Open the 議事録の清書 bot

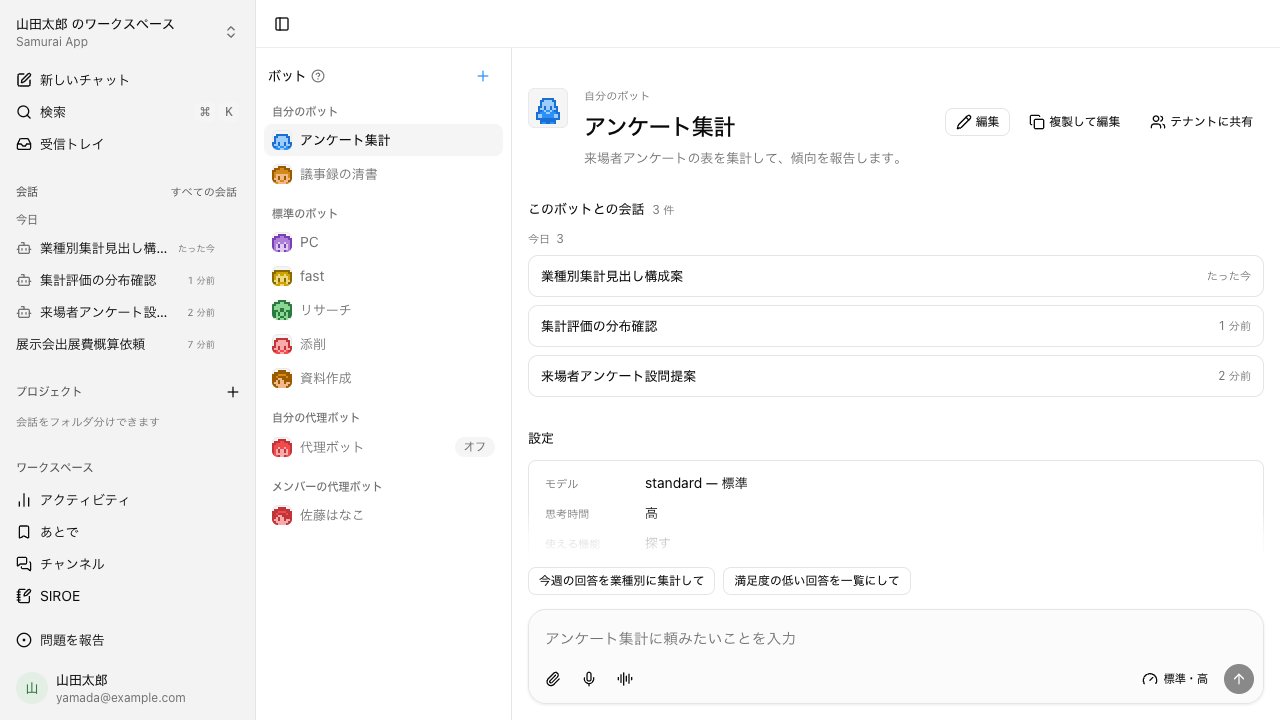click(383, 174)
